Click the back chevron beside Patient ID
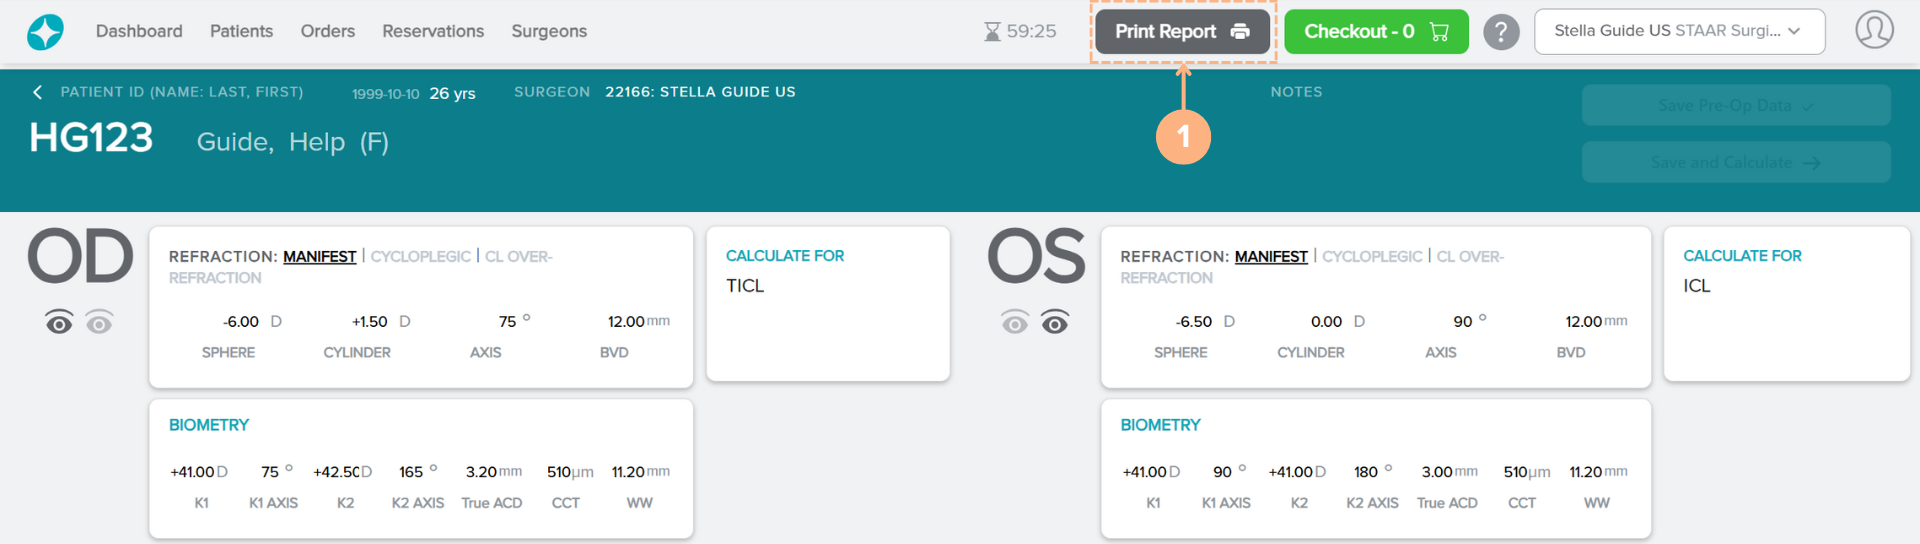 click(38, 92)
